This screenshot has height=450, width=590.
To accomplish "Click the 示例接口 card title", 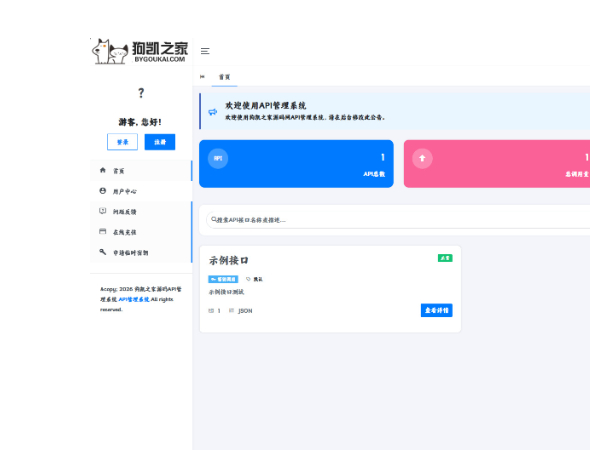I will (x=228, y=260).
